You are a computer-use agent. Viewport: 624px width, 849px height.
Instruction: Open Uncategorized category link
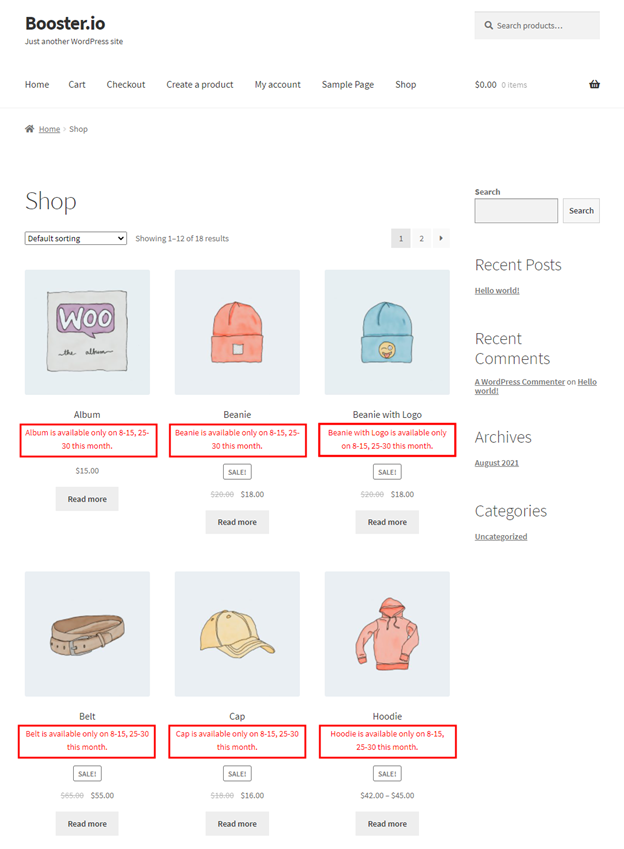coord(501,537)
